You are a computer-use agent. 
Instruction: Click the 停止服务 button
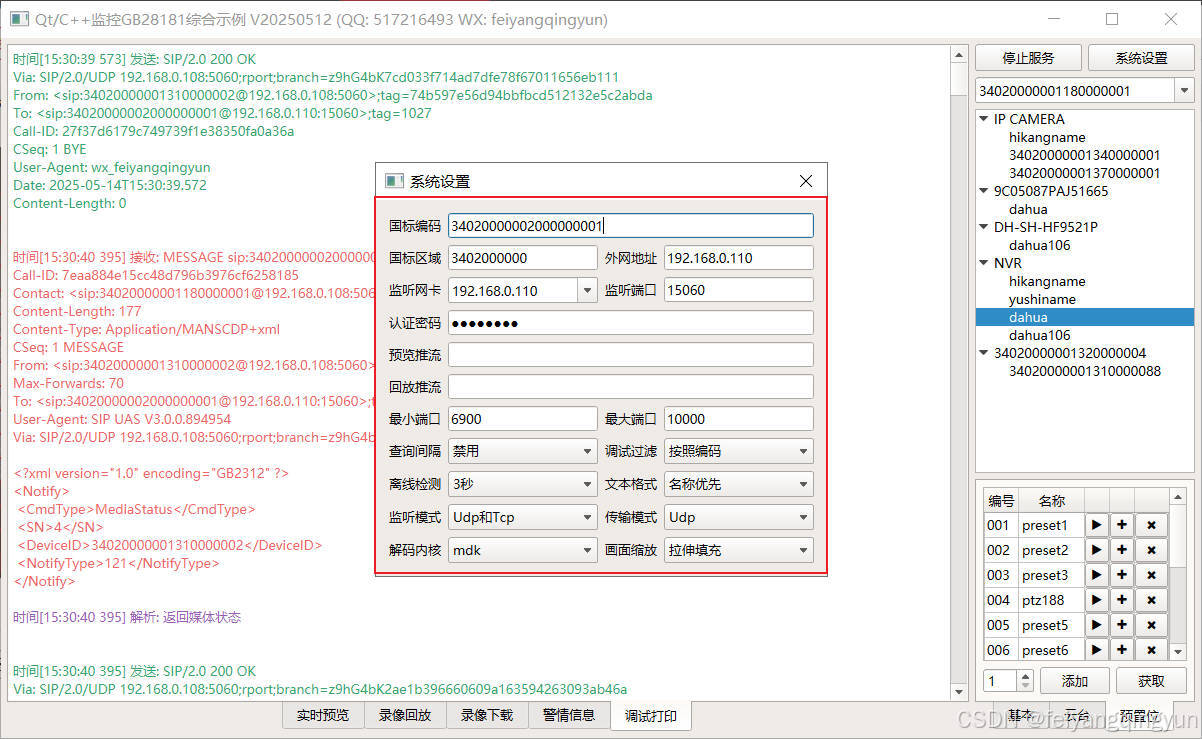pos(1028,58)
